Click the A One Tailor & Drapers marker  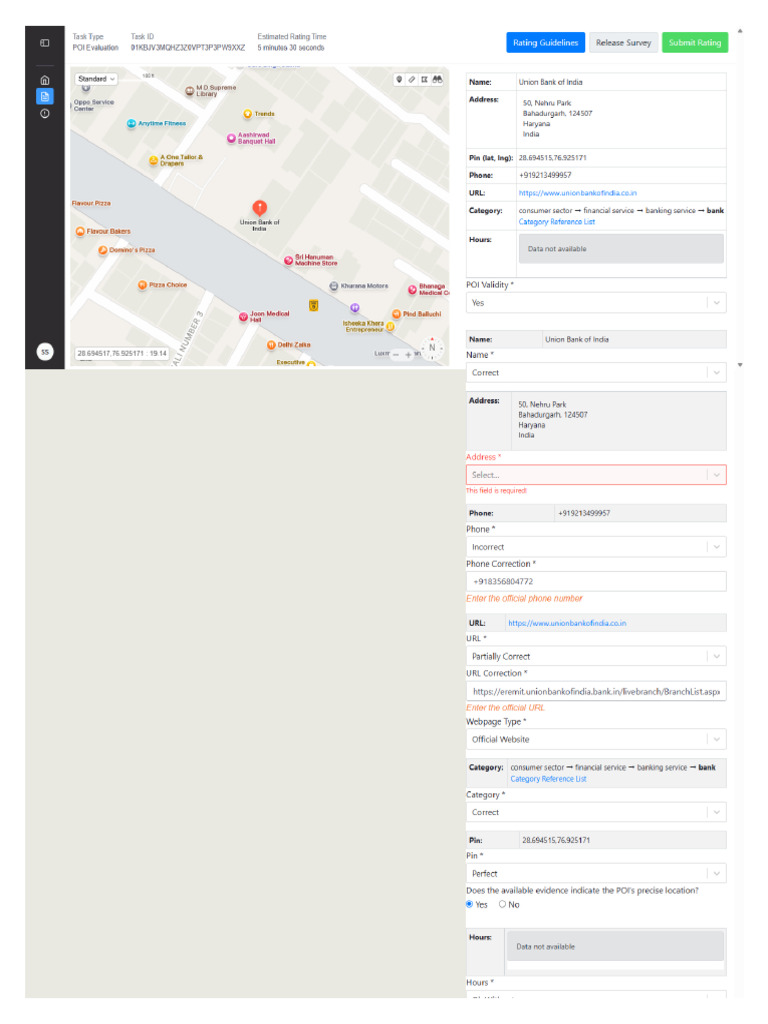pos(153,160)
